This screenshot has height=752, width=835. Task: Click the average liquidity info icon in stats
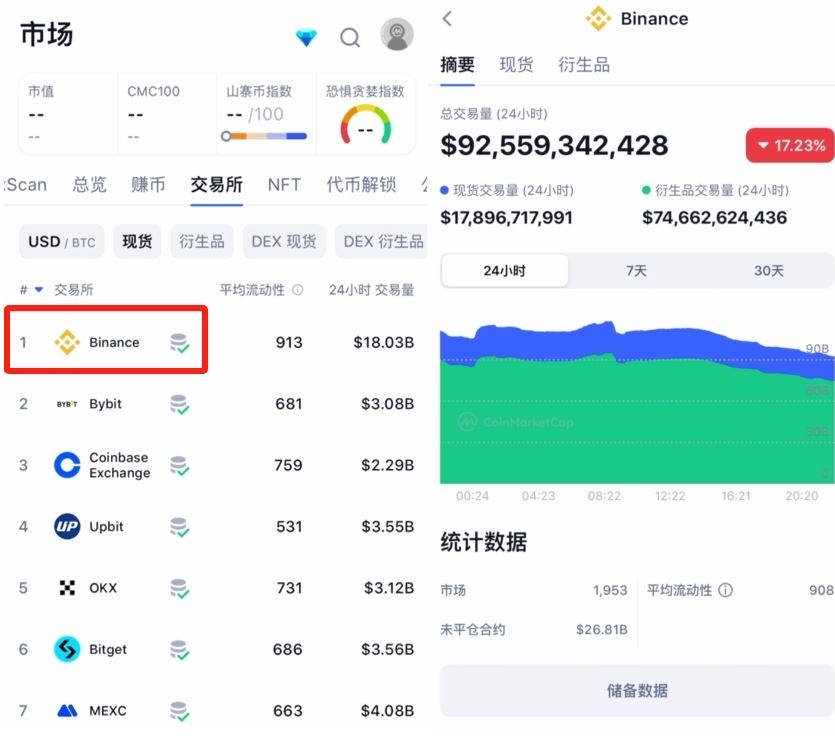725,590
